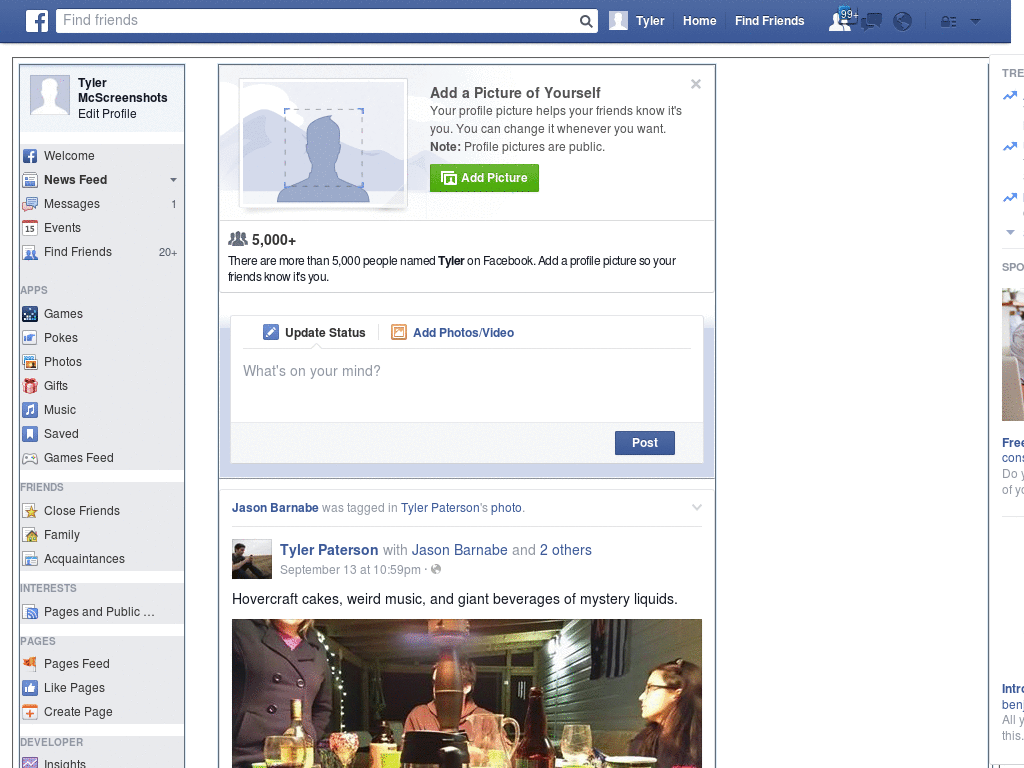Open the account menu down arrow in top bar
The width and height of the screenshot is (1024, 768).
point(975,21)
